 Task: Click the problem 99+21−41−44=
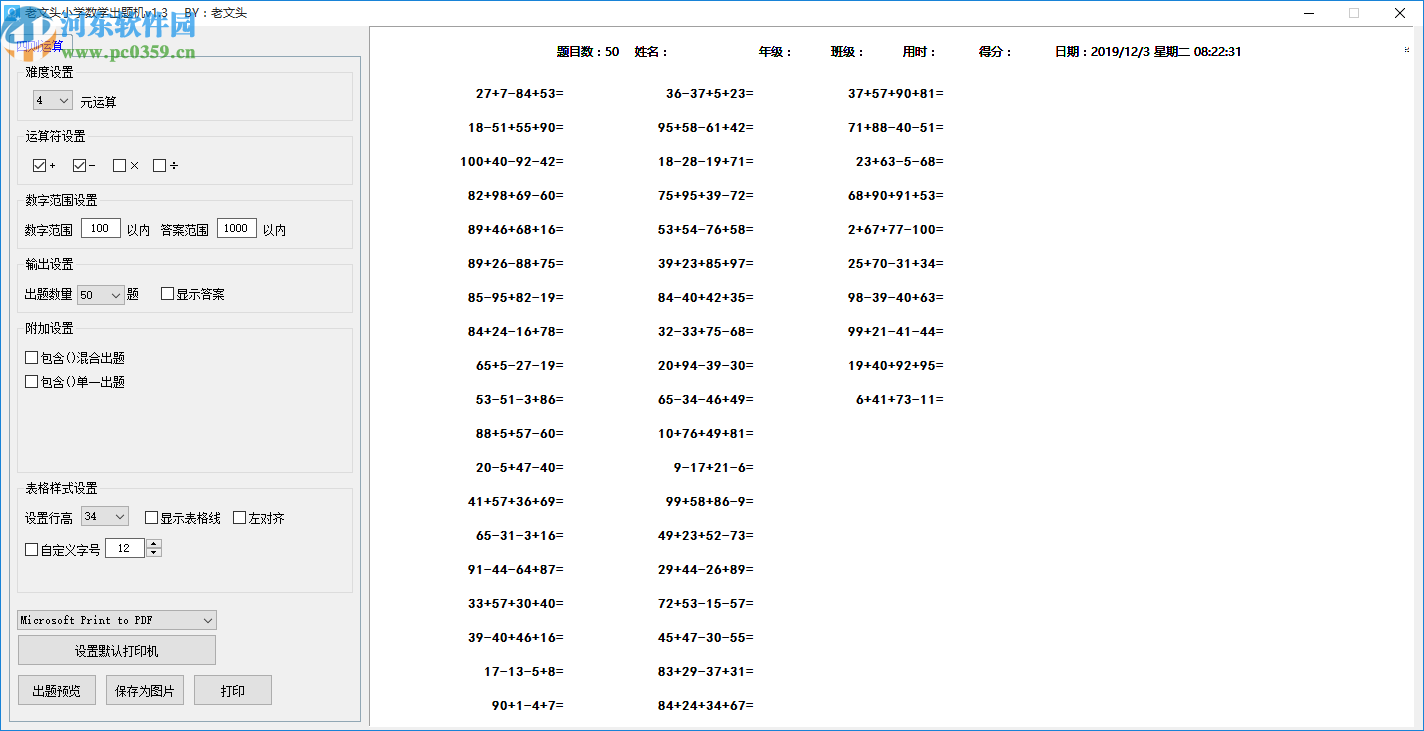tap(896, 332)
